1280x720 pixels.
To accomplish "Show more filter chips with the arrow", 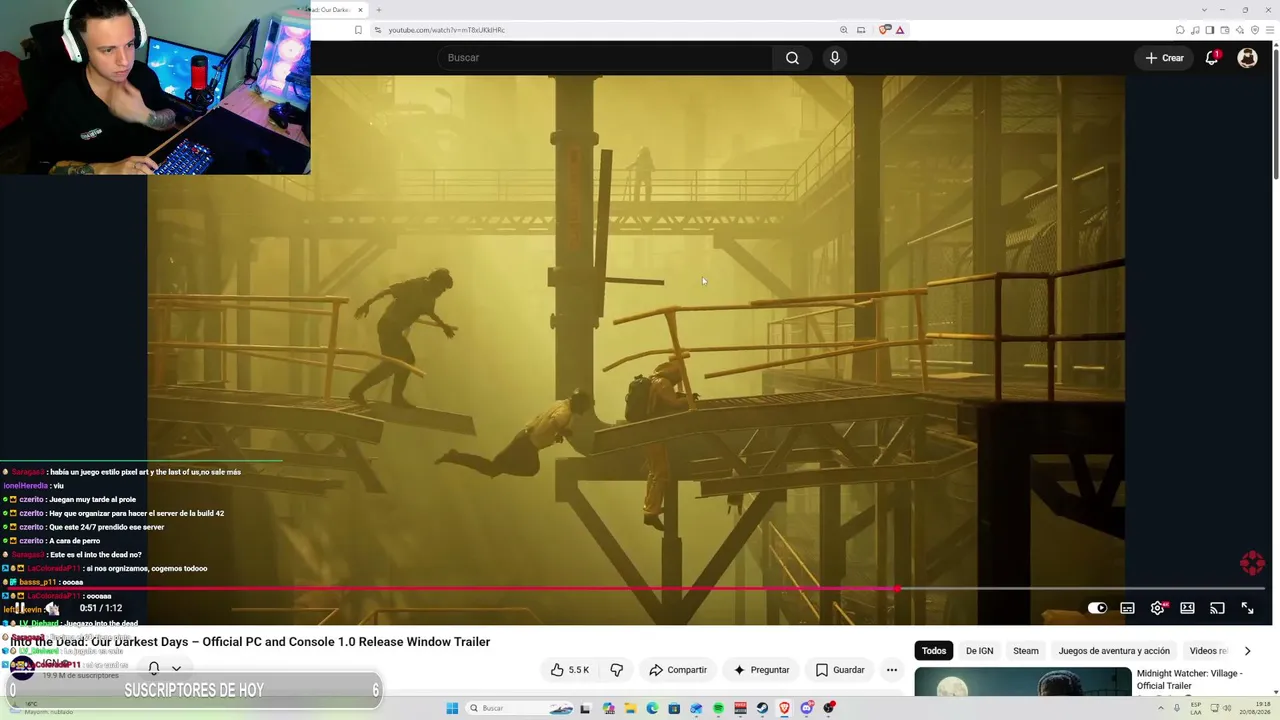I will coord(1247,651).
